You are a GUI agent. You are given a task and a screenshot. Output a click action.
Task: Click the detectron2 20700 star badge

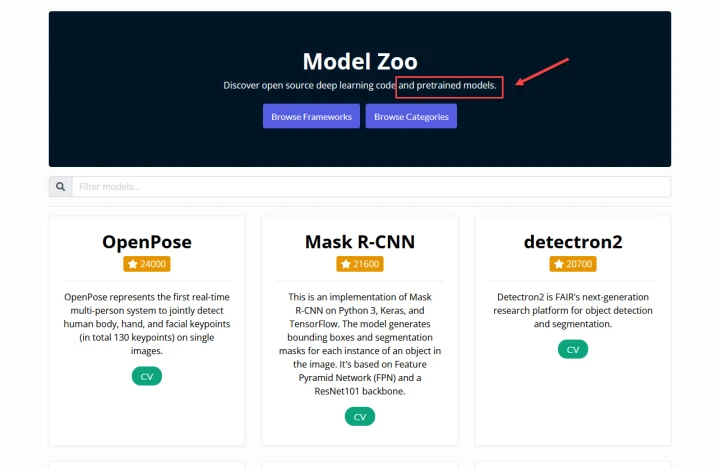click(x=573, y=264)
